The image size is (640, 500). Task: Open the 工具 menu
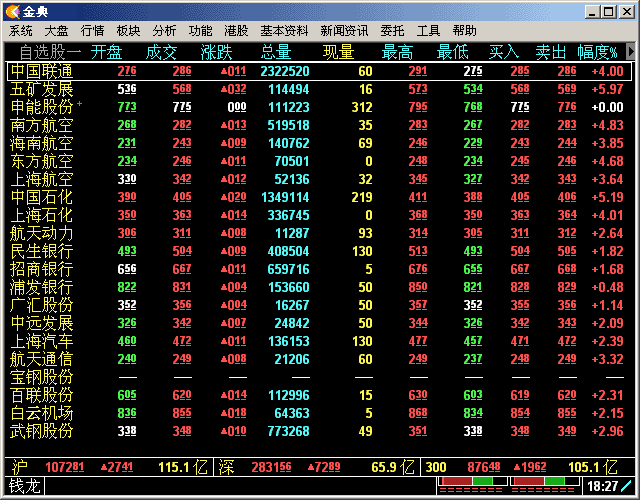point(428,31)
